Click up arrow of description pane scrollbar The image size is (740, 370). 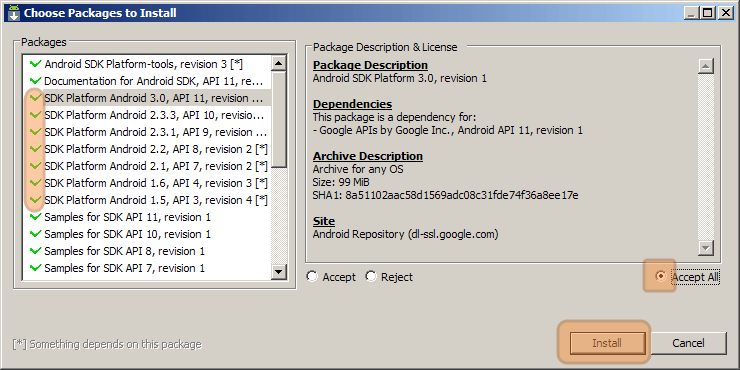click(x=706, y=66)
